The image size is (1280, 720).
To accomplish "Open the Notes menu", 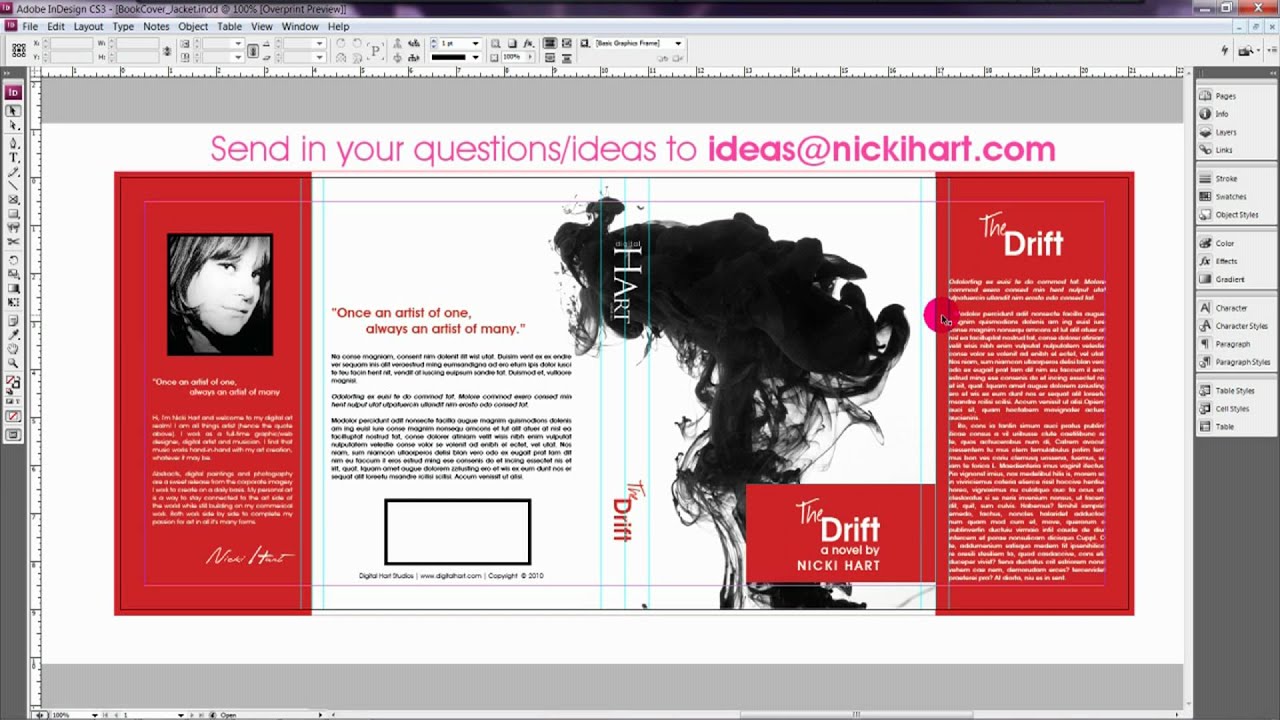I will click(156, 26).
